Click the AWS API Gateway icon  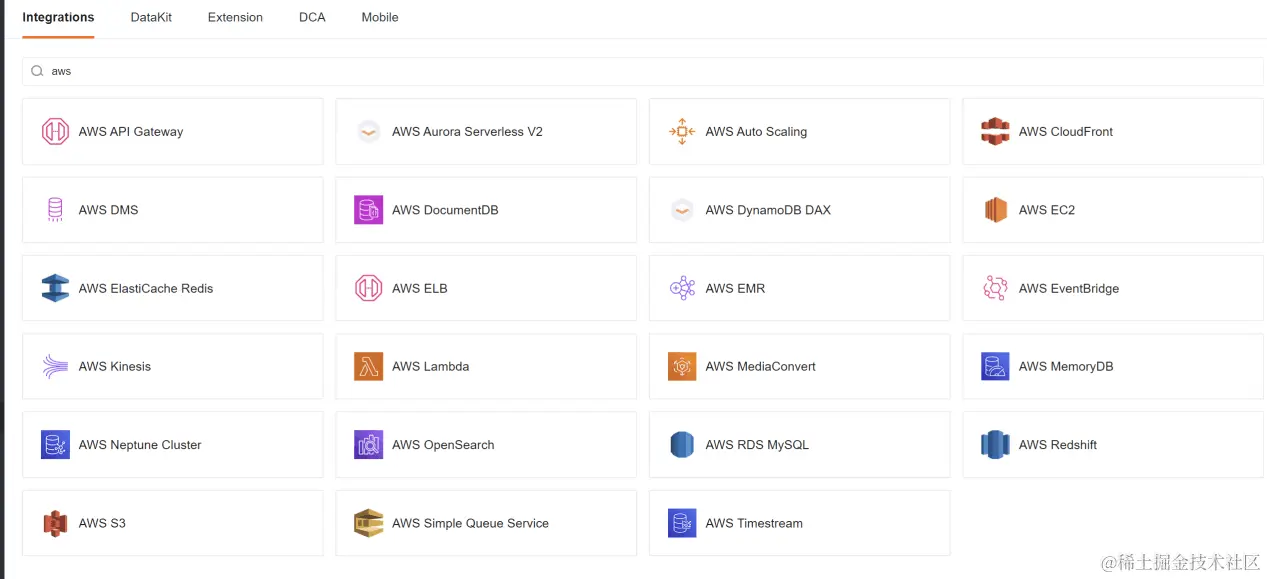point(55,132)
